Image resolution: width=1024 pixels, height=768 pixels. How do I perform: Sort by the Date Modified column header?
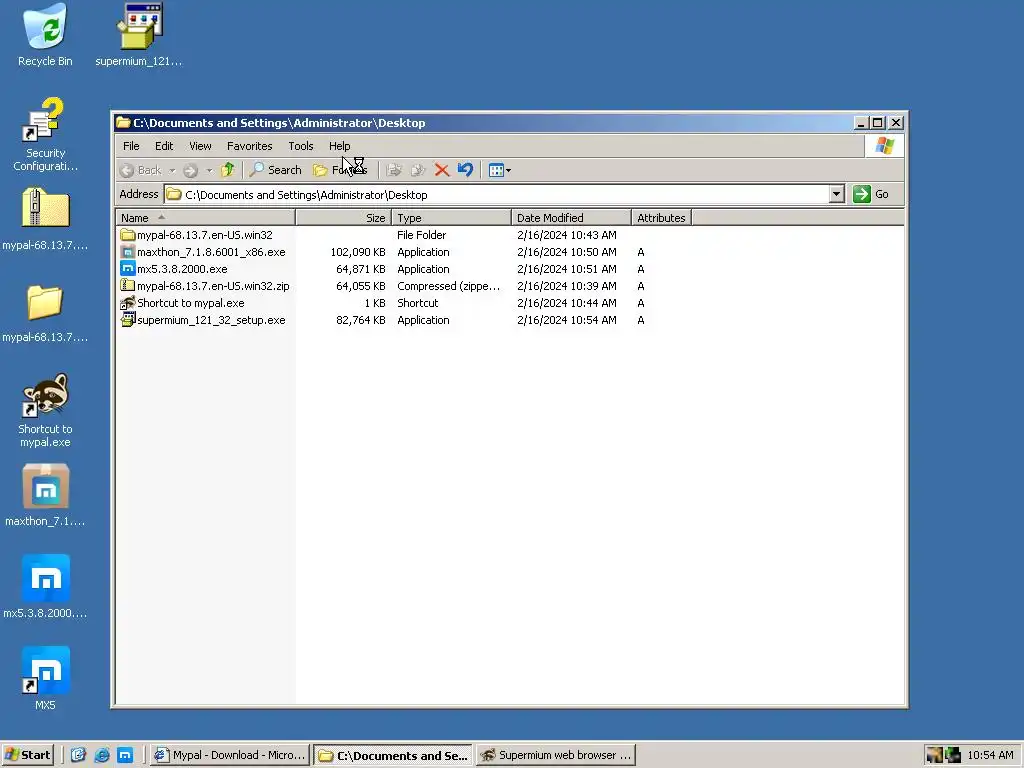(571, 217)
